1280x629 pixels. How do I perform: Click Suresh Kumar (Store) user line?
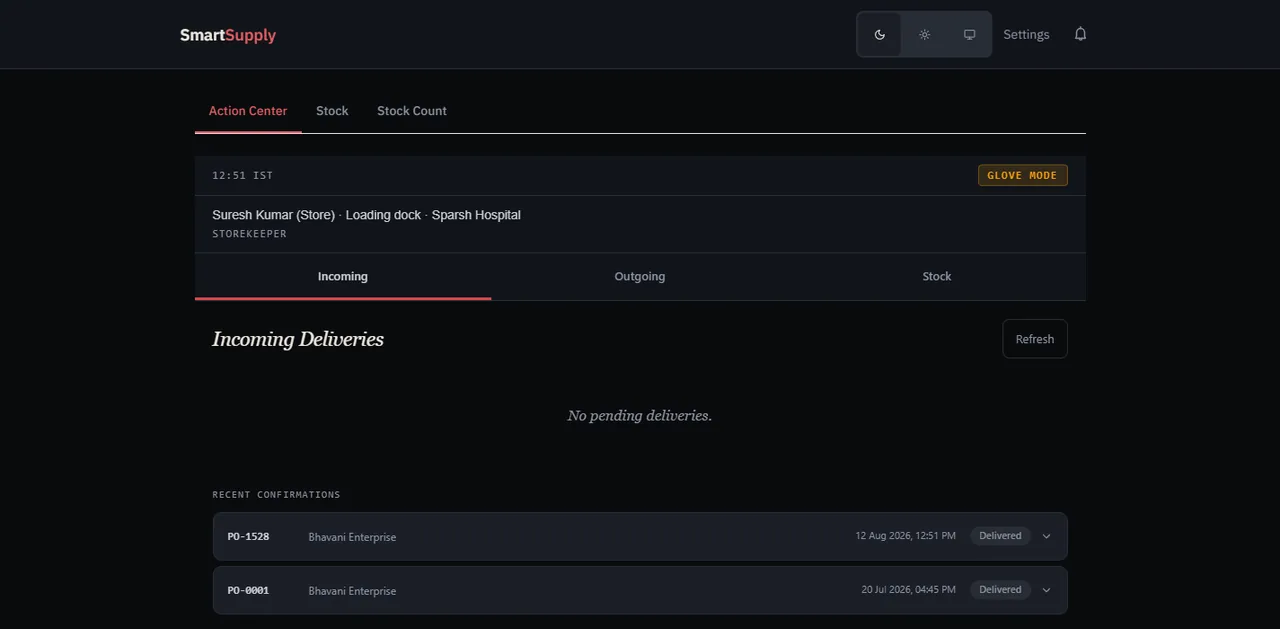[366, 215]
